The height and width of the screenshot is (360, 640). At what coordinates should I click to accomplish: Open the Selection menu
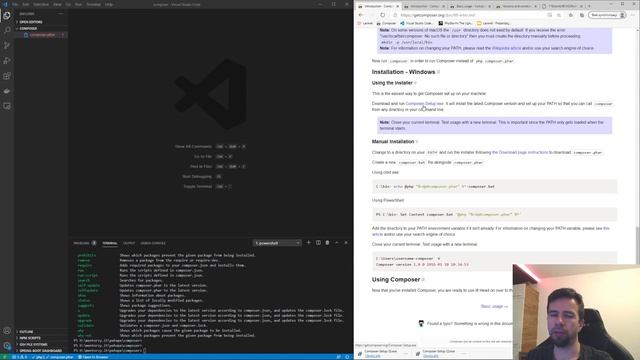tap(41, 4)
